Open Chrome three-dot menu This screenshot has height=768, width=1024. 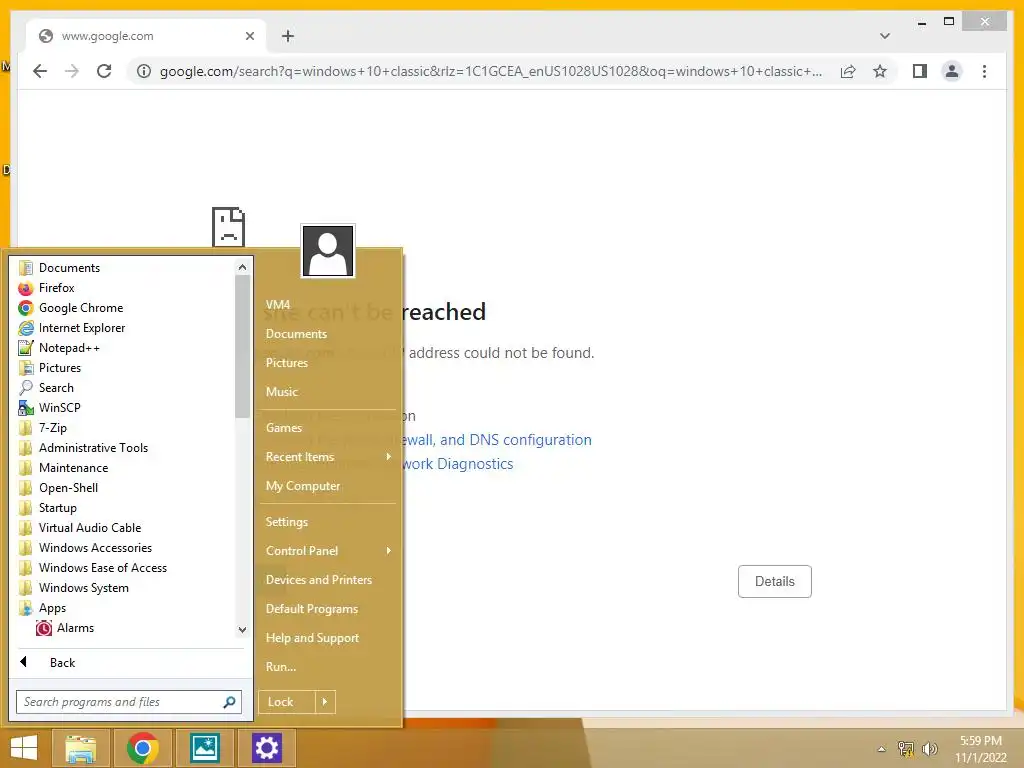click(984, 71)
